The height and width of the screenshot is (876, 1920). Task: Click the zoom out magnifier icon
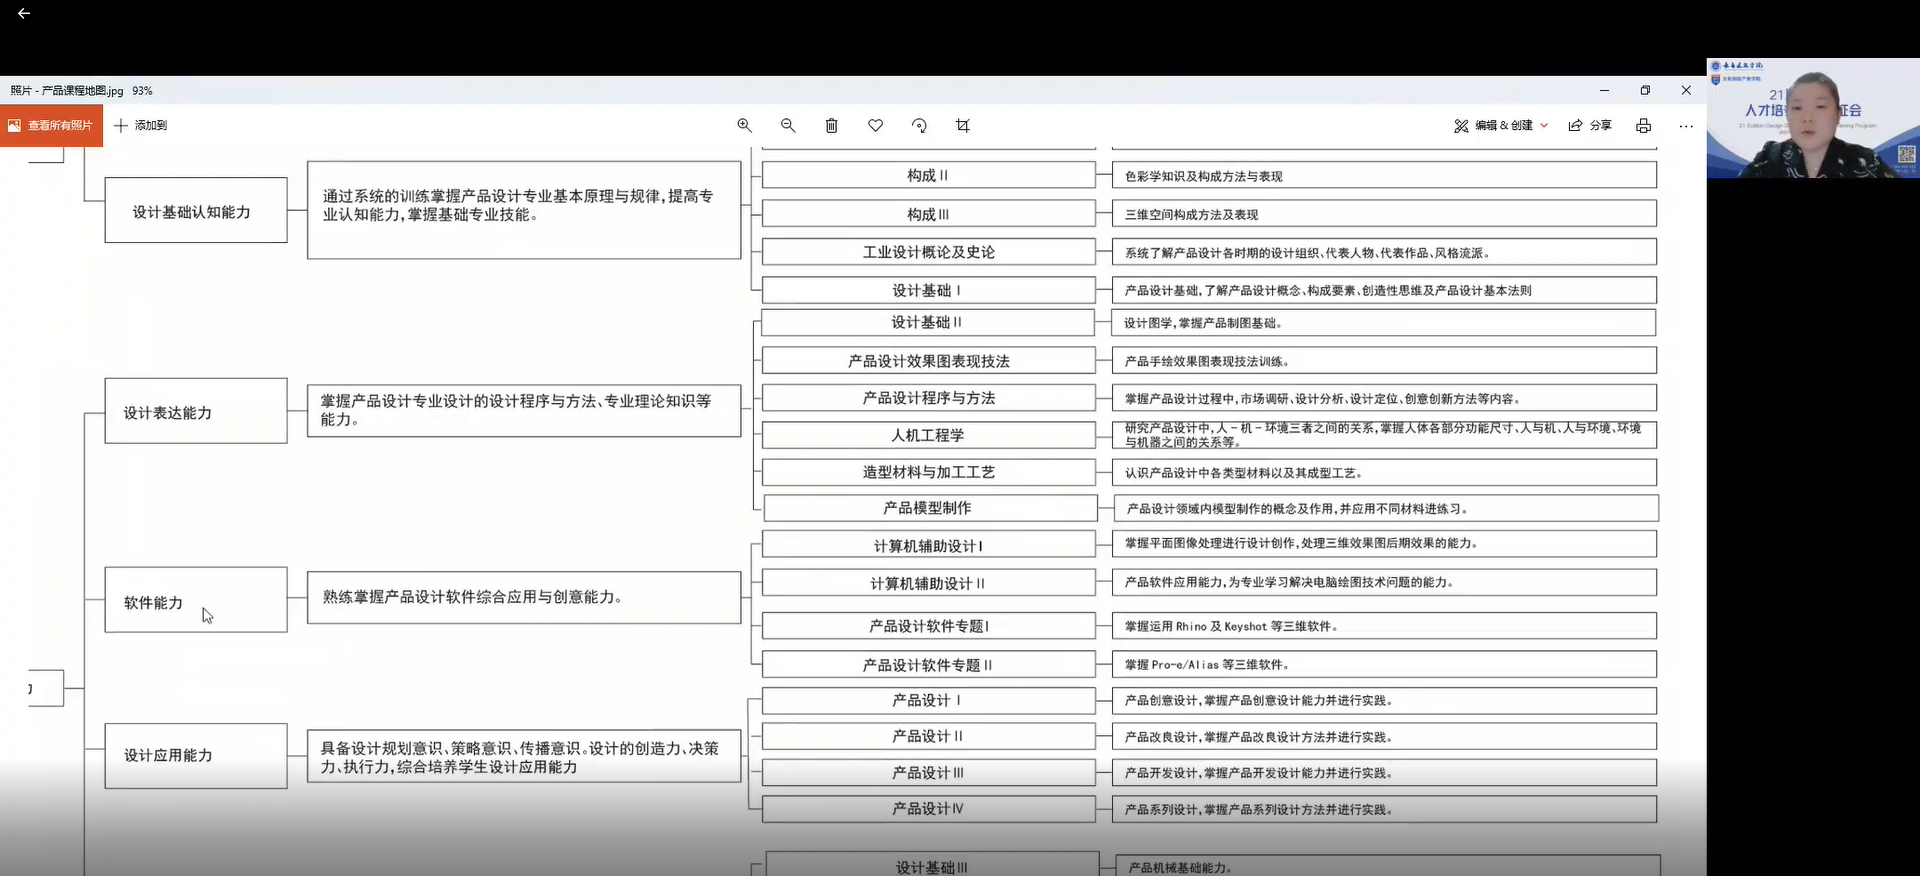pyautogui.click(x=788, y=125)
